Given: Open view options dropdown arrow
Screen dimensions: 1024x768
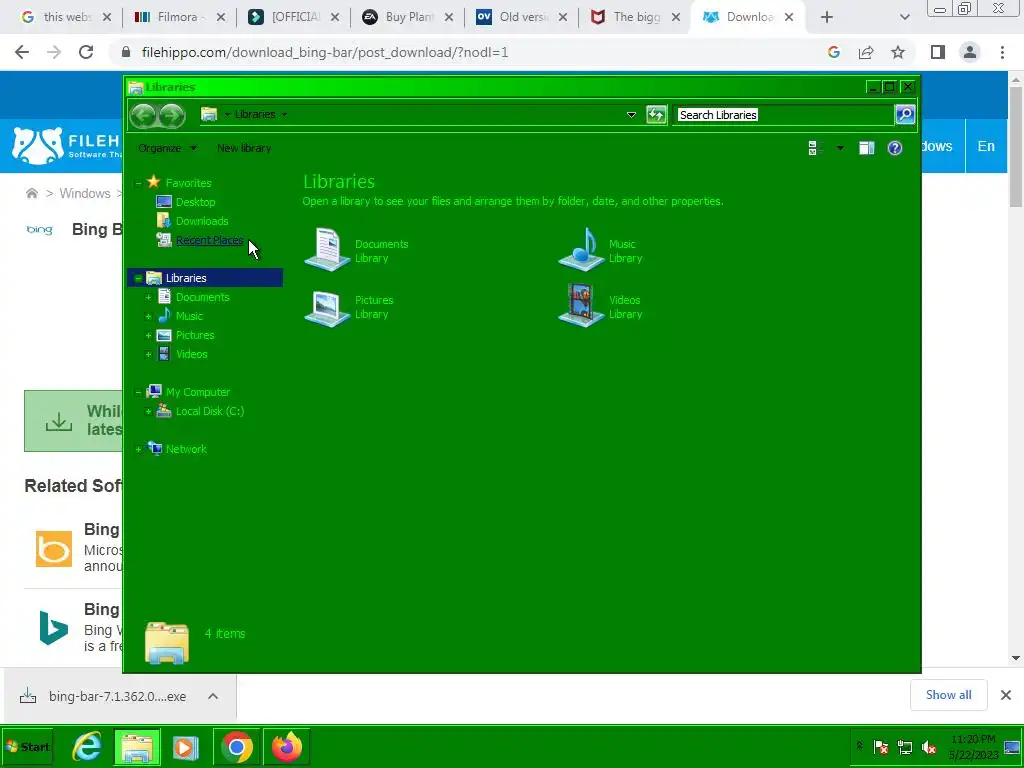Looking at the screenshot, I should coord(840,148).
